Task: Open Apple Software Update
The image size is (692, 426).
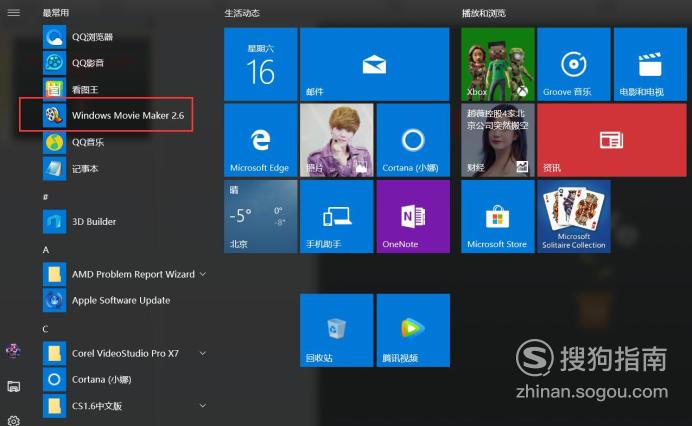Action: pyautogui.click(x=106, y=301)
